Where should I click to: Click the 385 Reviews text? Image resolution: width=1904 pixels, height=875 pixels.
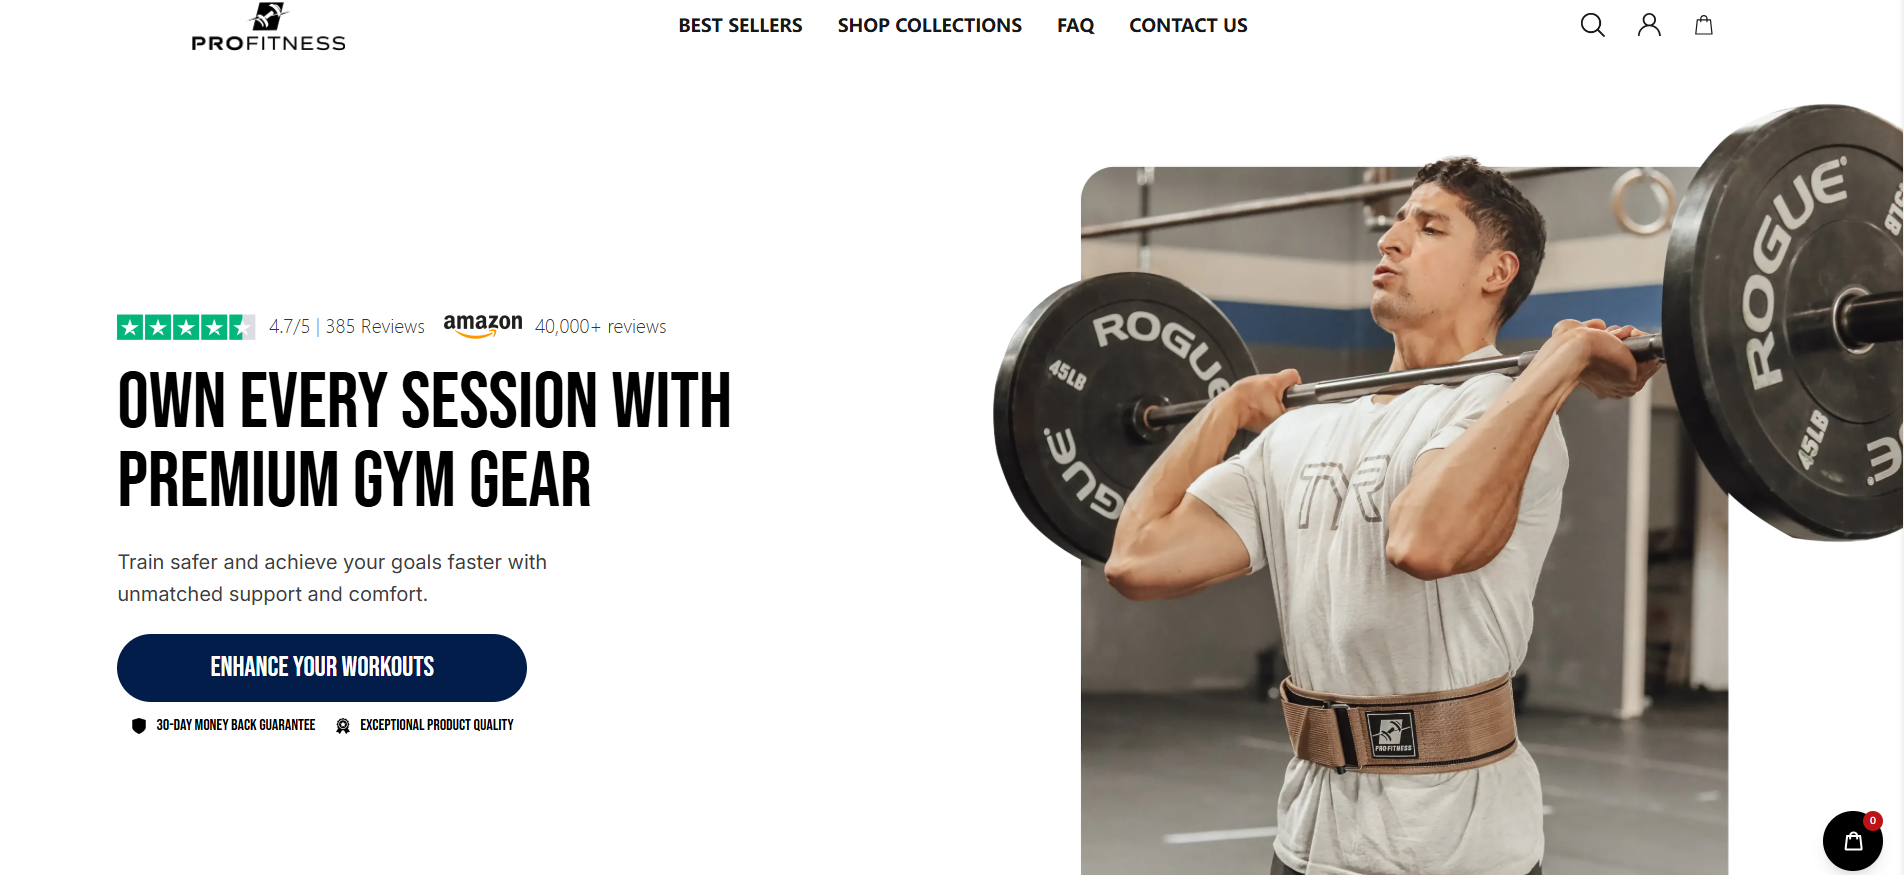pos(375,327)
